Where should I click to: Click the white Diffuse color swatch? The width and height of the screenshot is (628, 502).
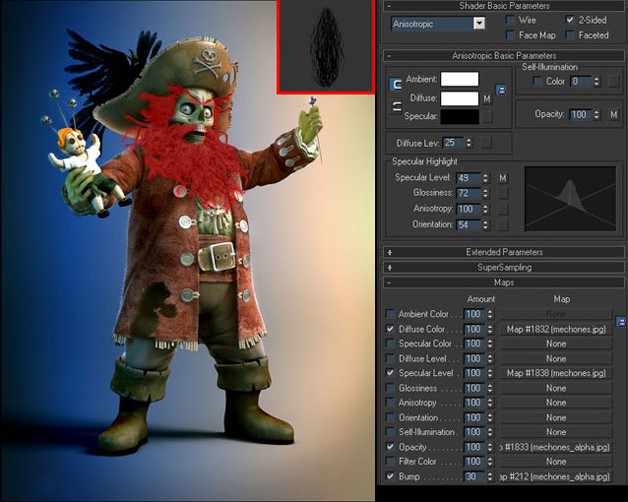(x=459, y=99)
